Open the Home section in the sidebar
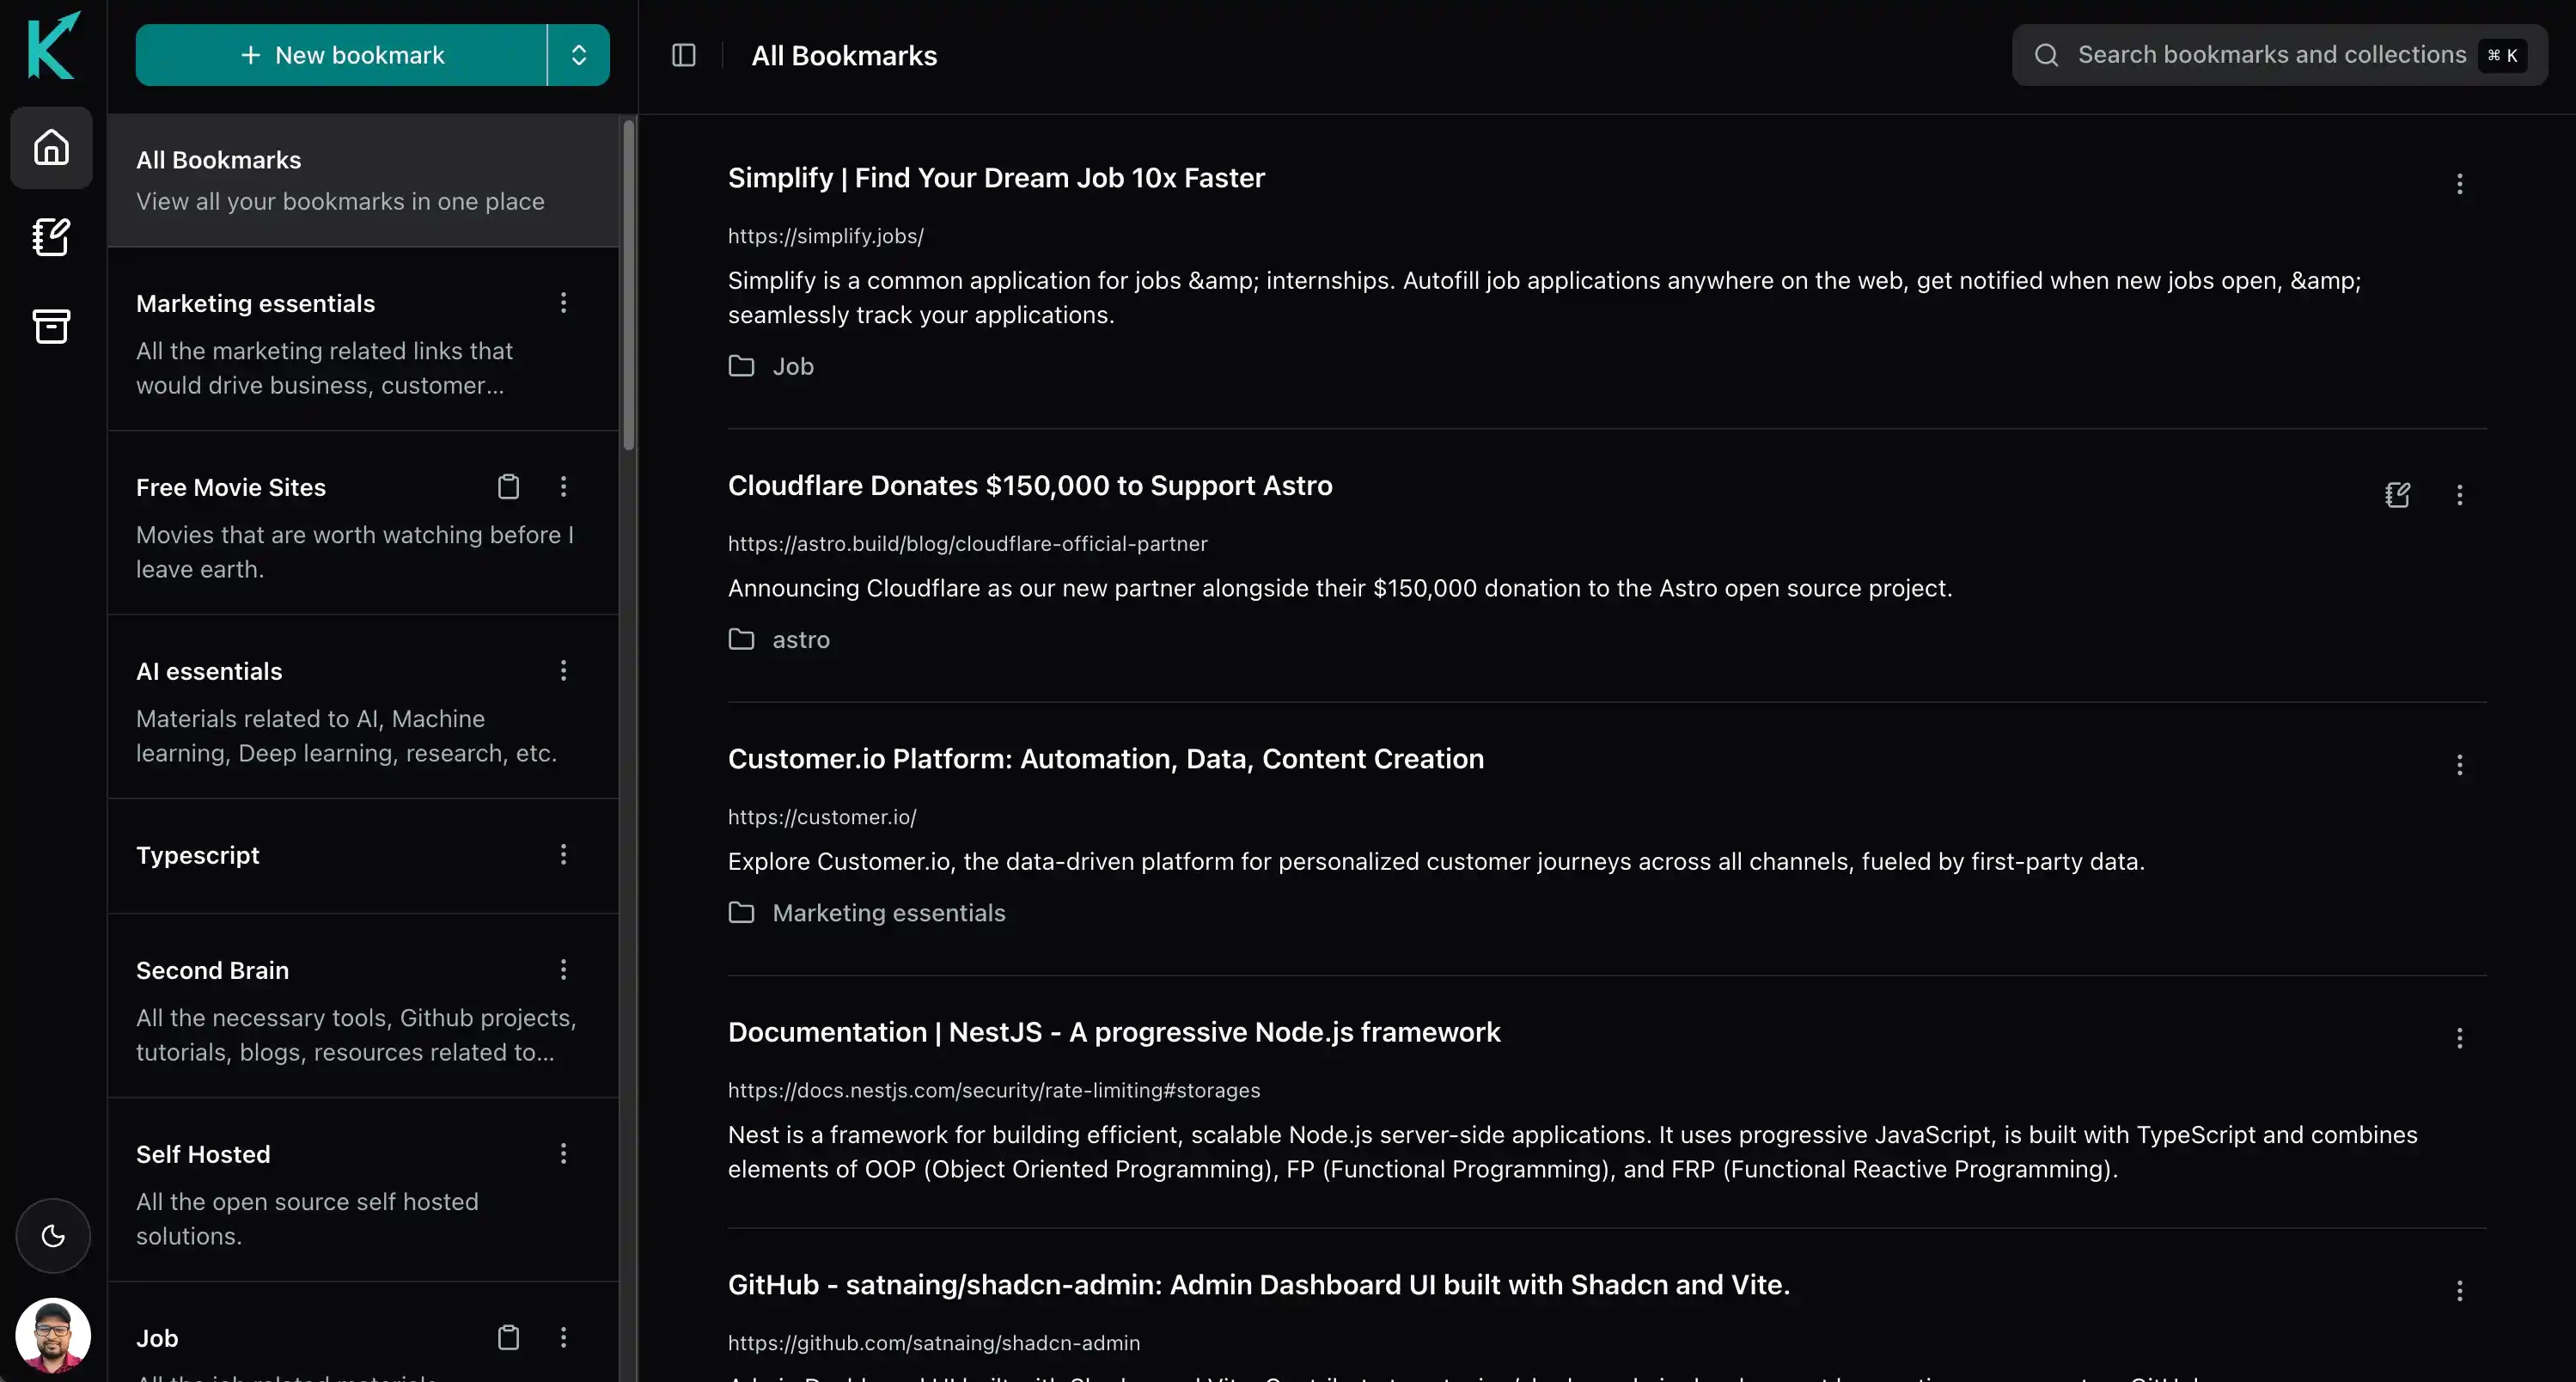This screenshot has height=1382, width=2576. click(51, 147)
